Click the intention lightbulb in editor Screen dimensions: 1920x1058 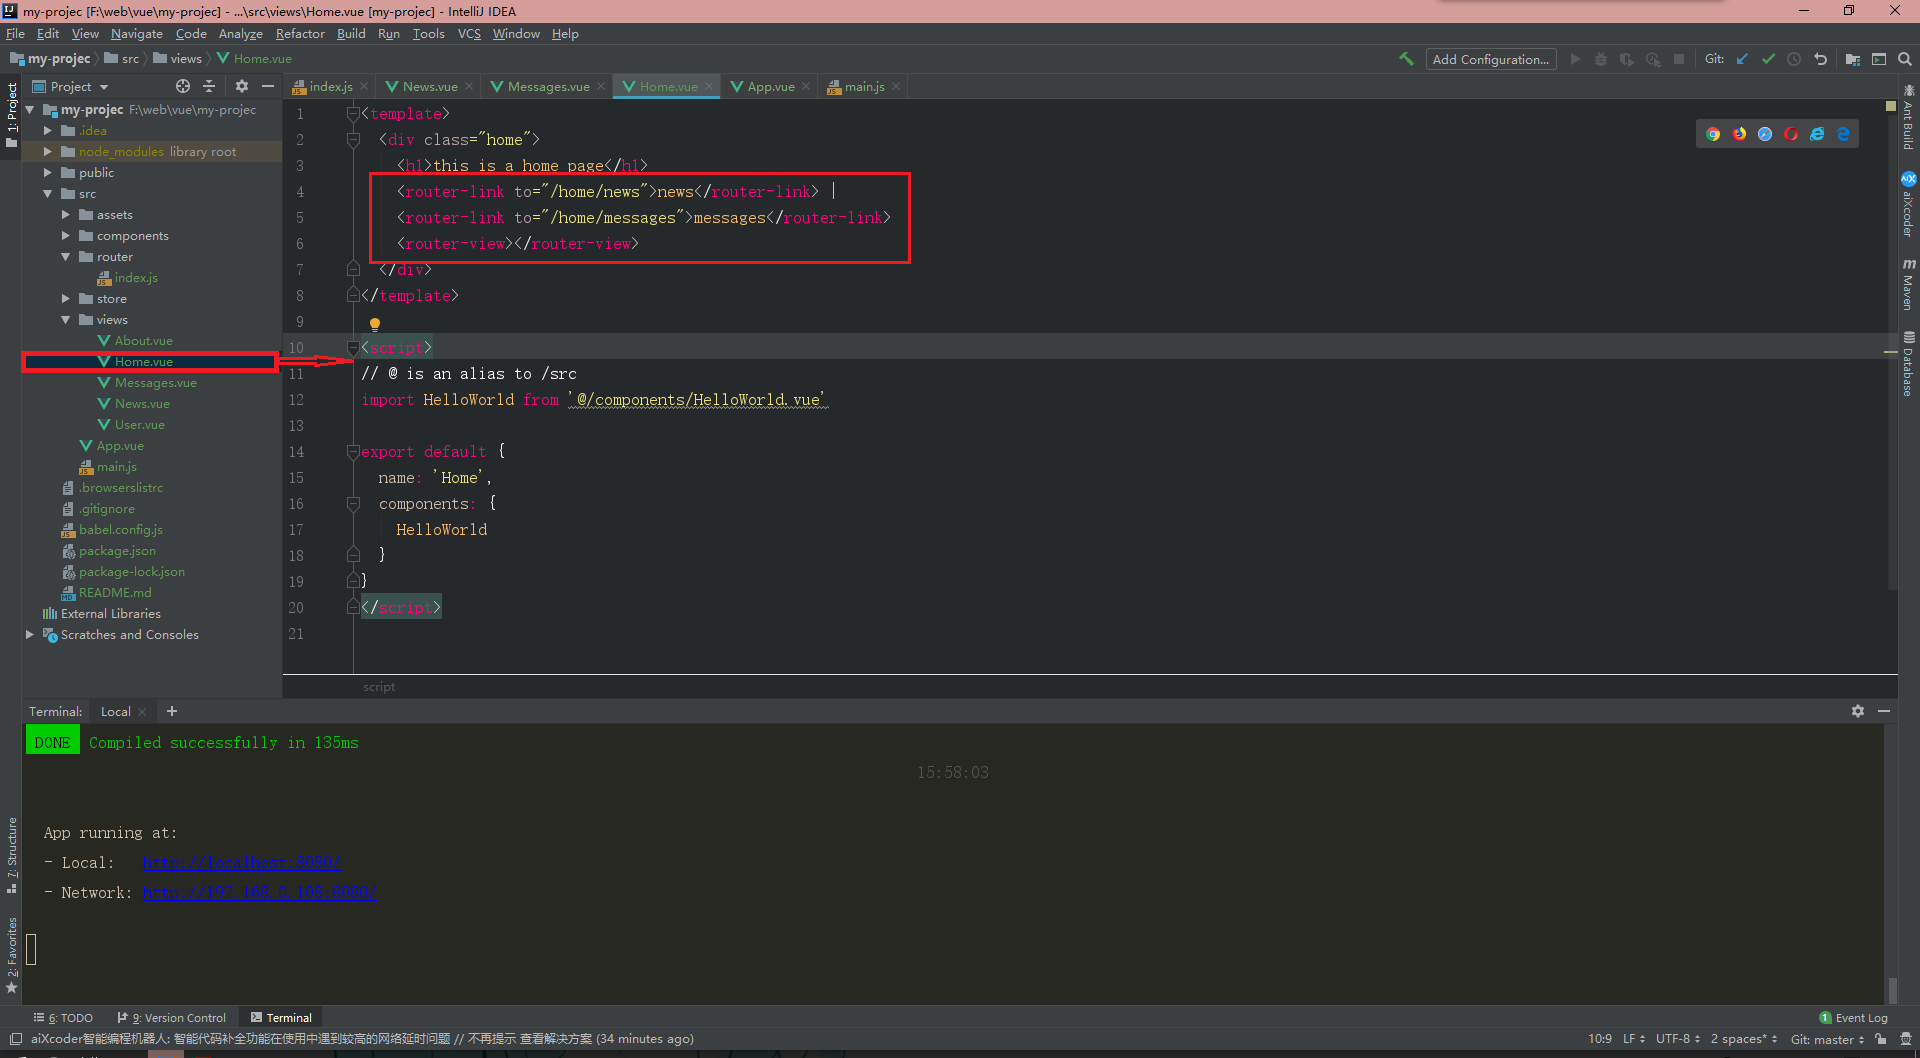(375, 324)
